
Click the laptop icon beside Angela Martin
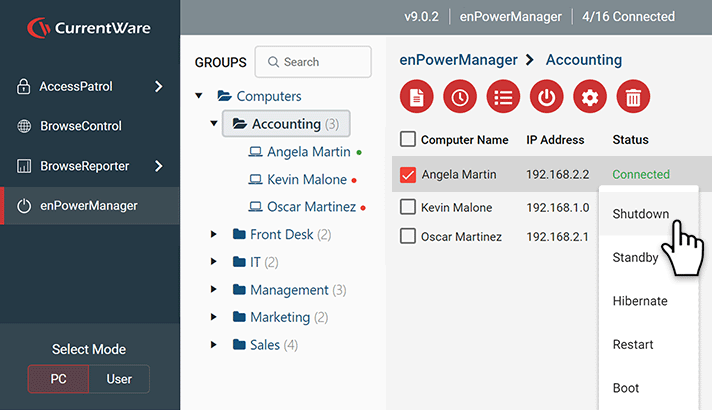tap(255, 152)
